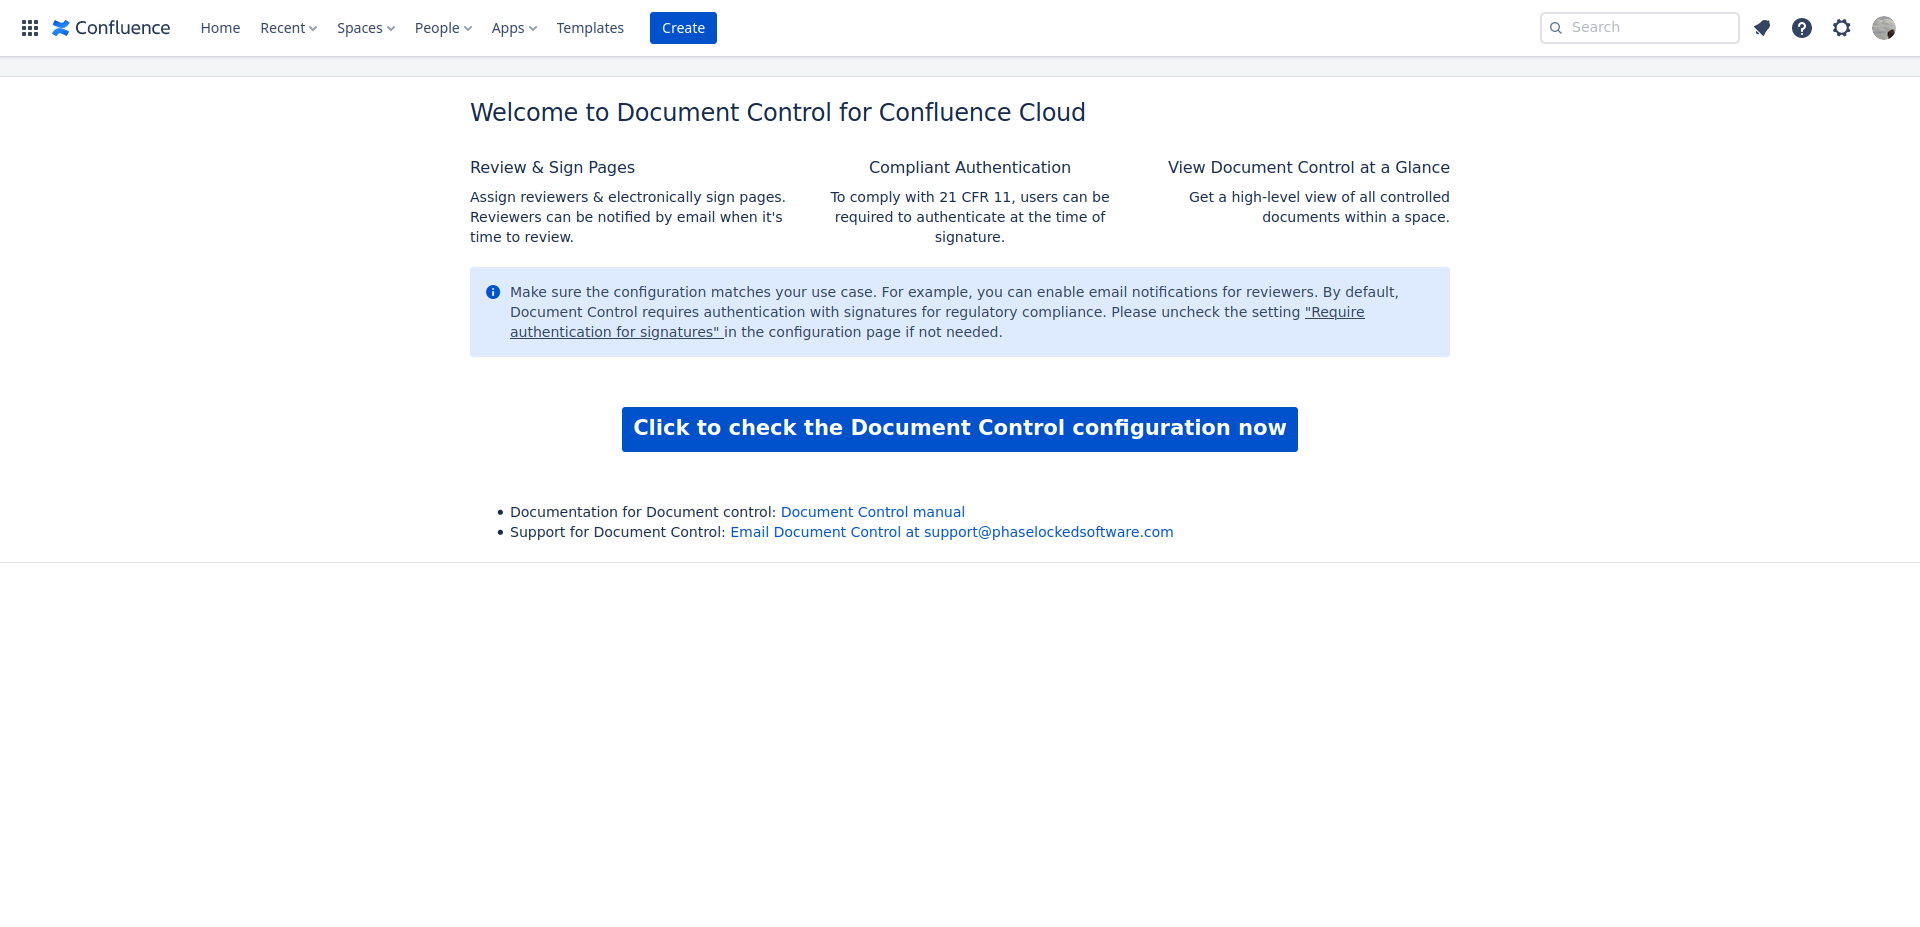This screenshot has width=1920, height=927.
Task: Click the Document Control configuration button
Action: point(959,429)
